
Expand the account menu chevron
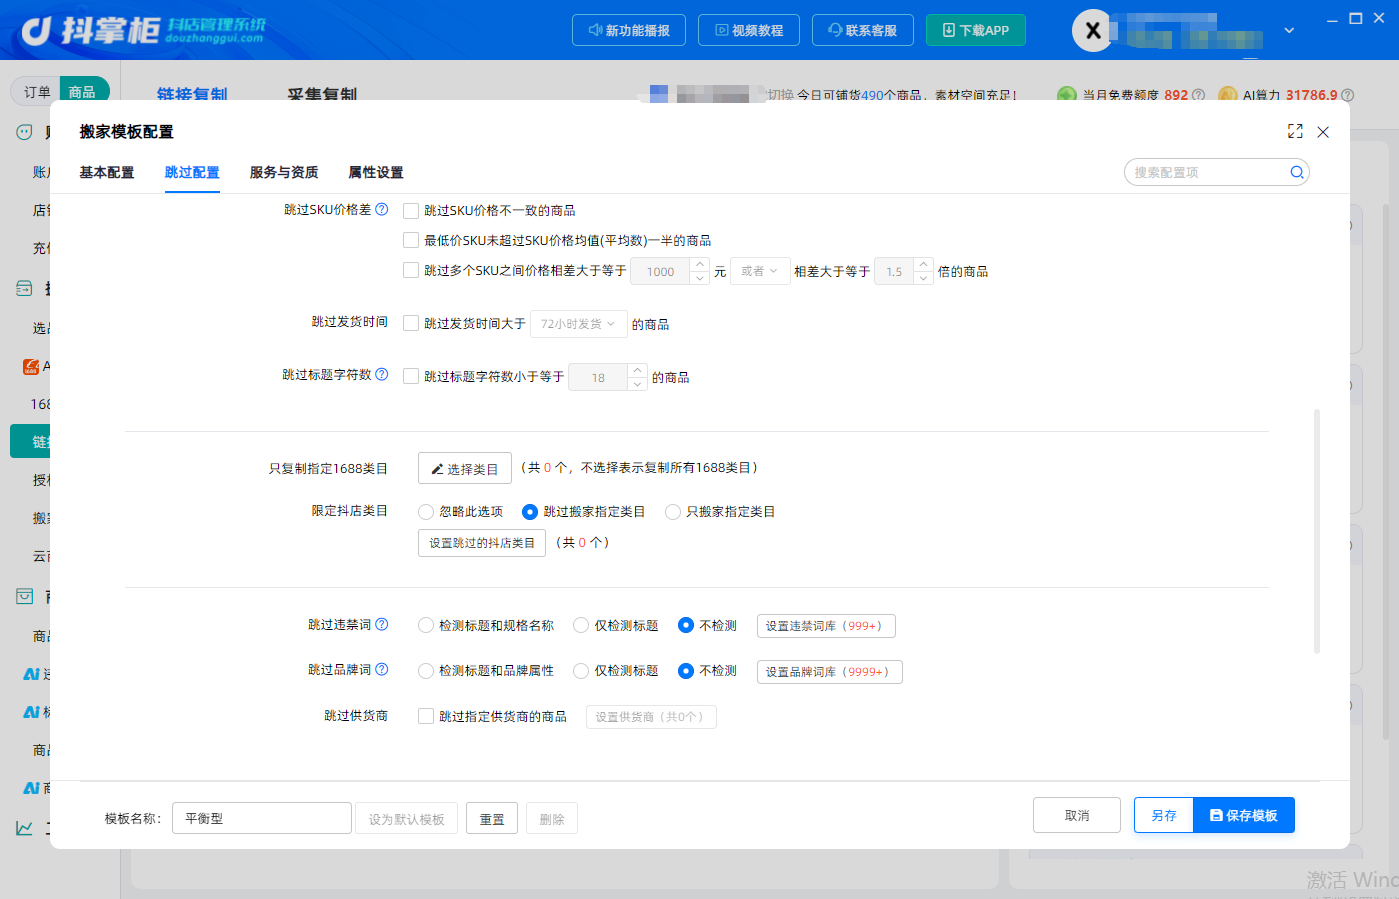tap(1289, 30)
